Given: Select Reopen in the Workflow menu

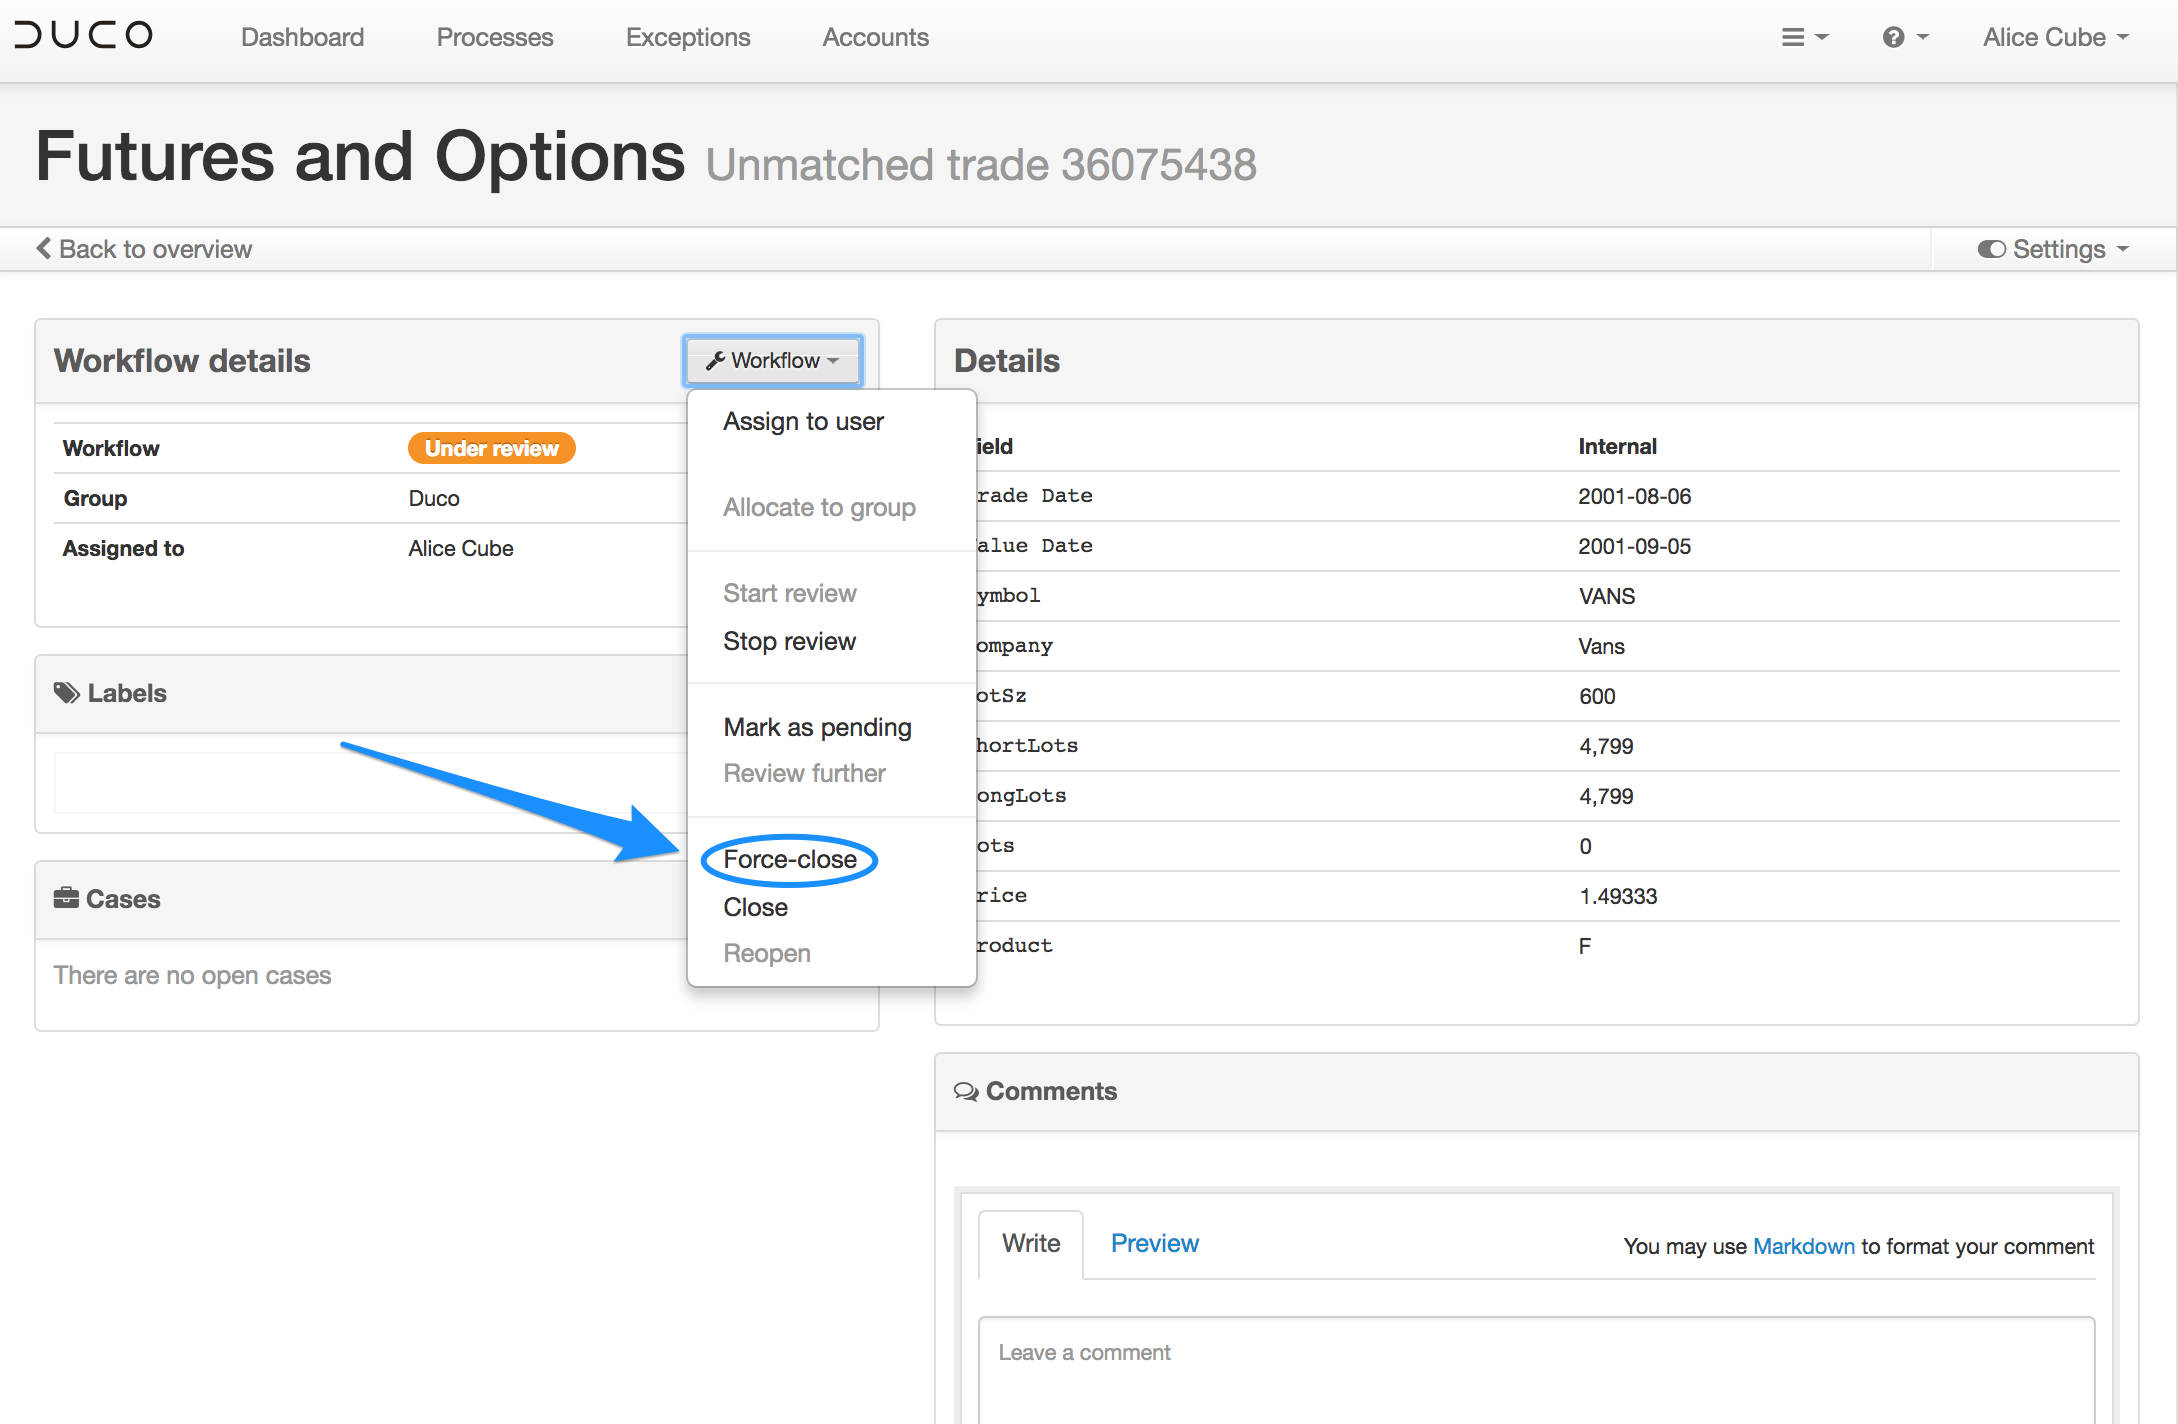Looking at the screenshot, I should [766, 953].
